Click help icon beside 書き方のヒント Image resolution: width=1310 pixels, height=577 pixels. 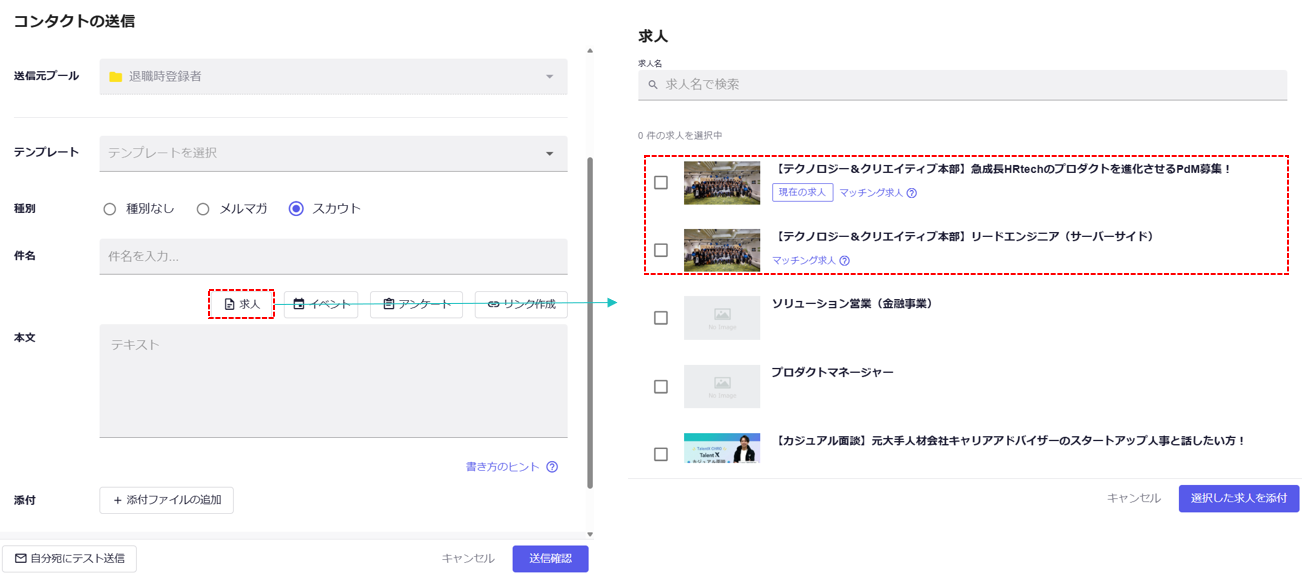552,467
